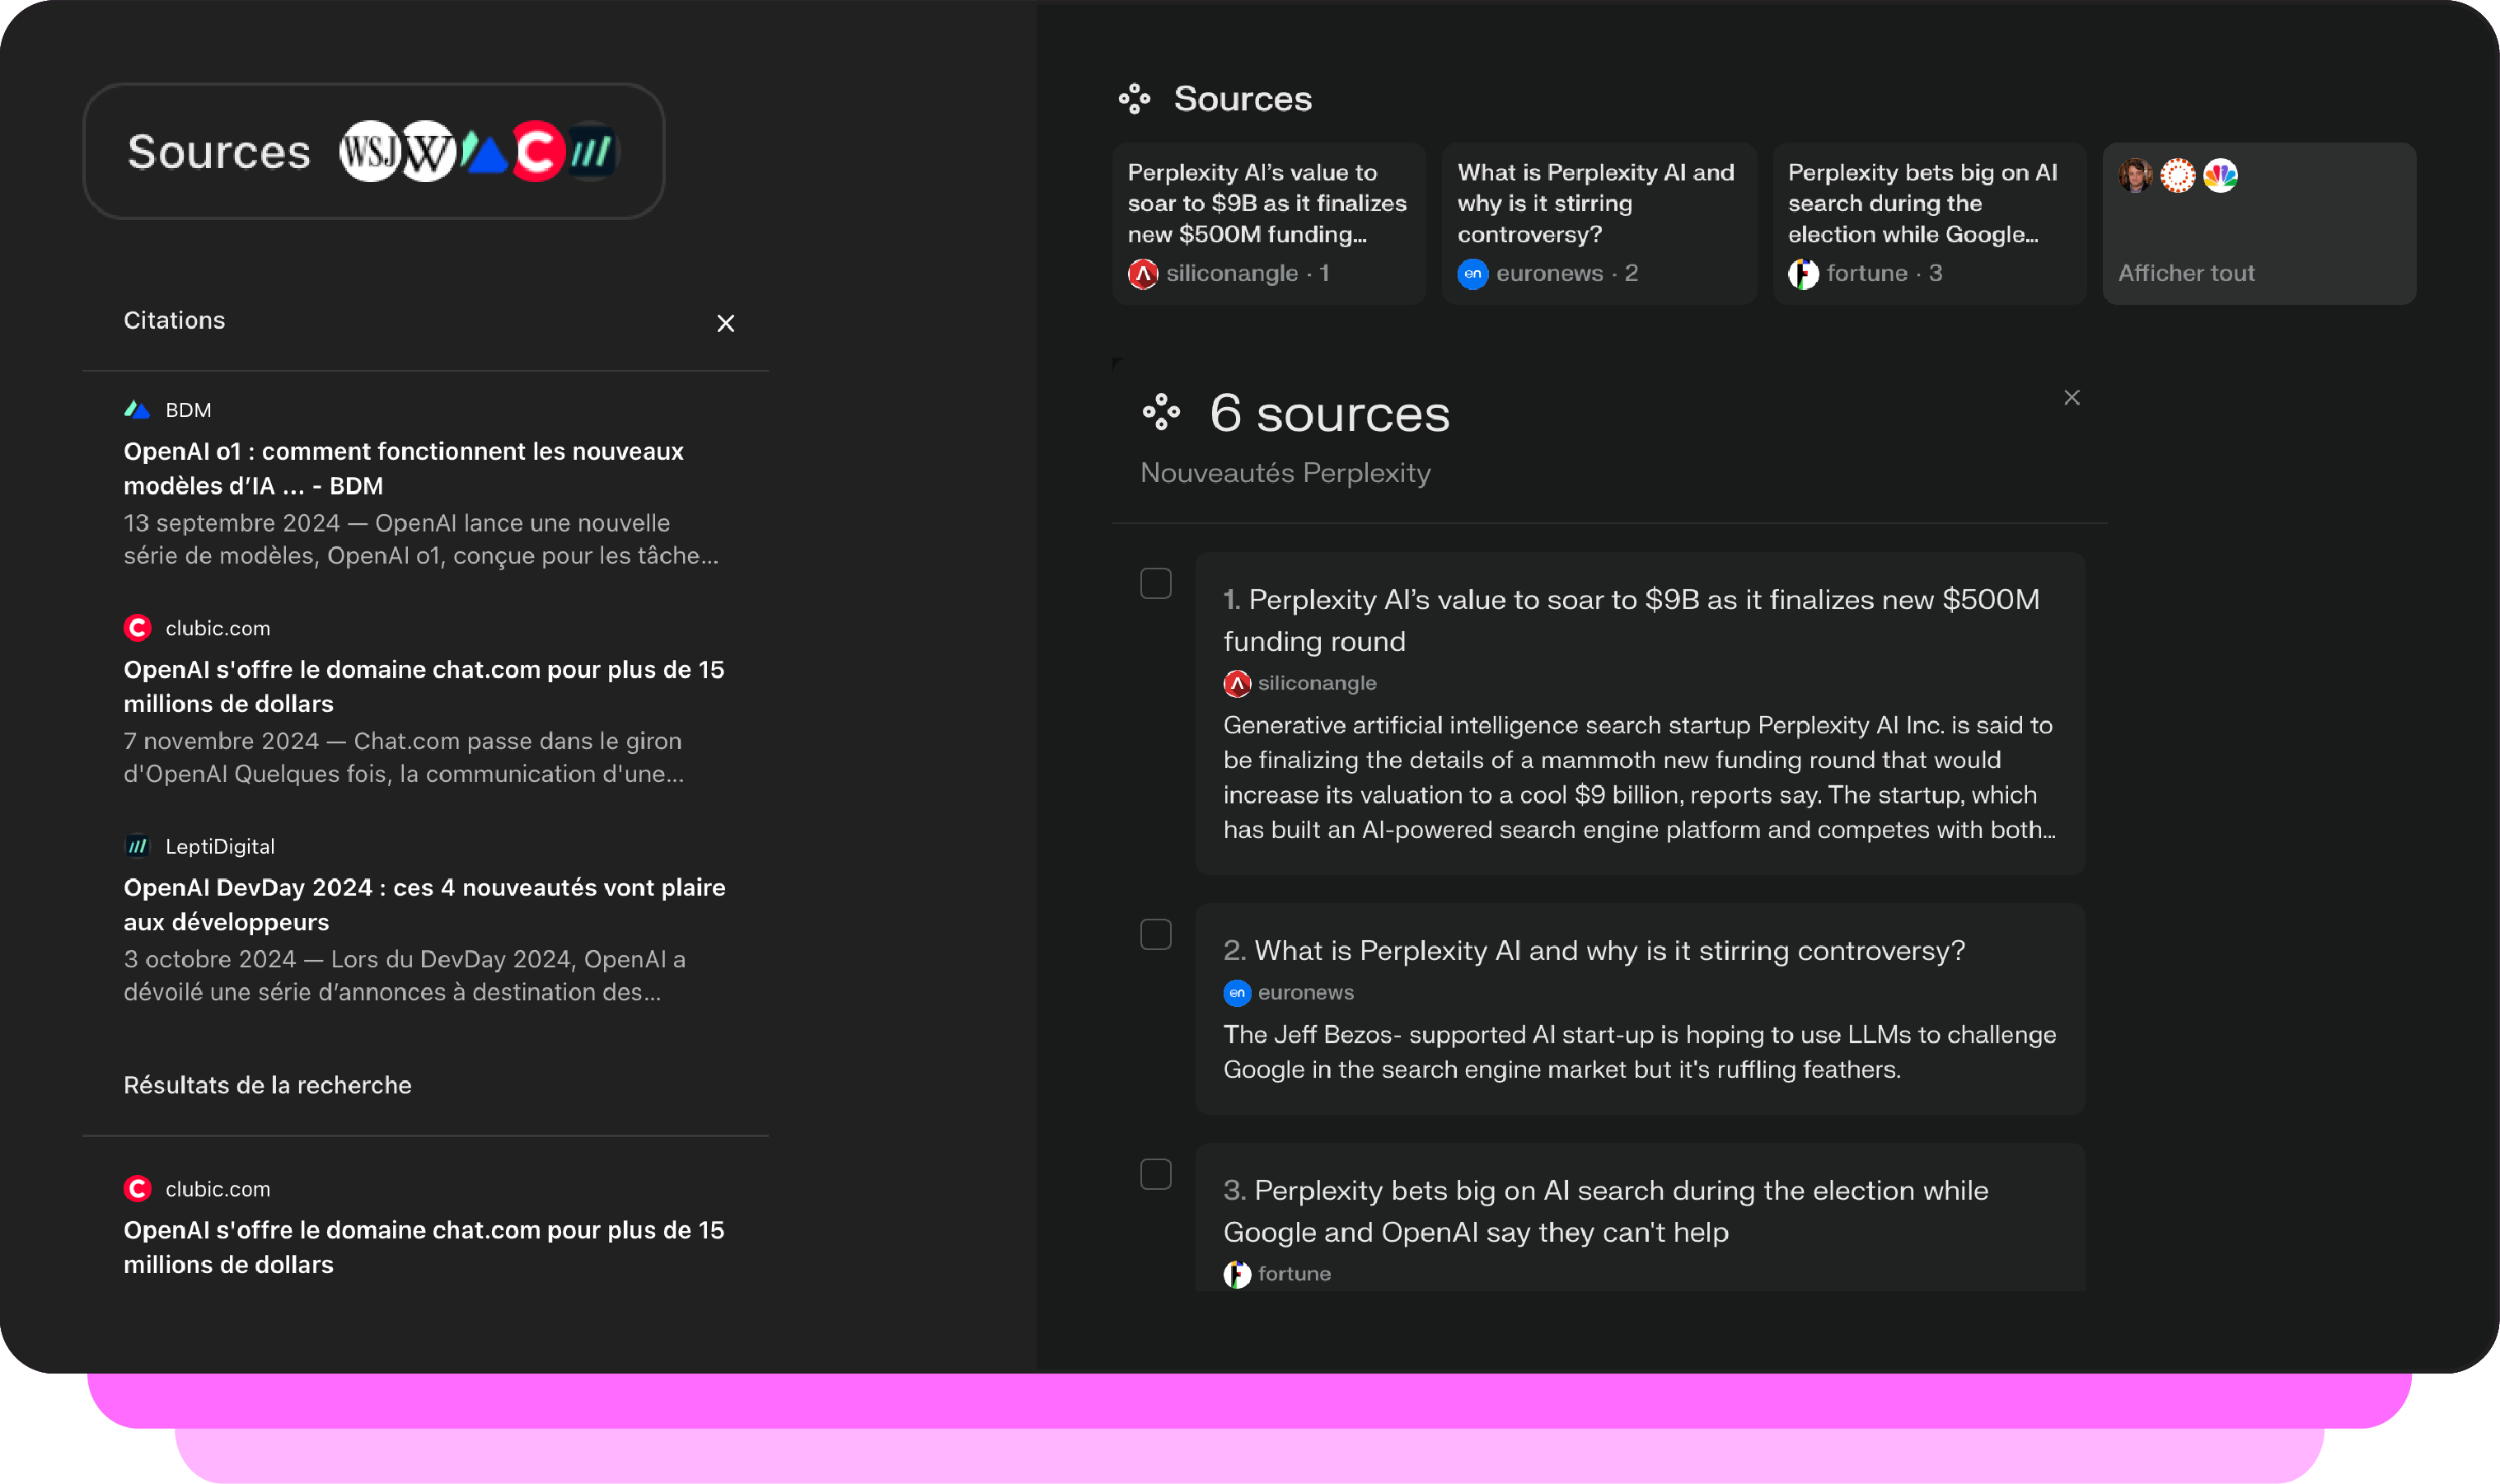Screen dimensions: 2500x1484
Task: Open source 3 title about AI search election
Action: click(x=1606, y=1211)
